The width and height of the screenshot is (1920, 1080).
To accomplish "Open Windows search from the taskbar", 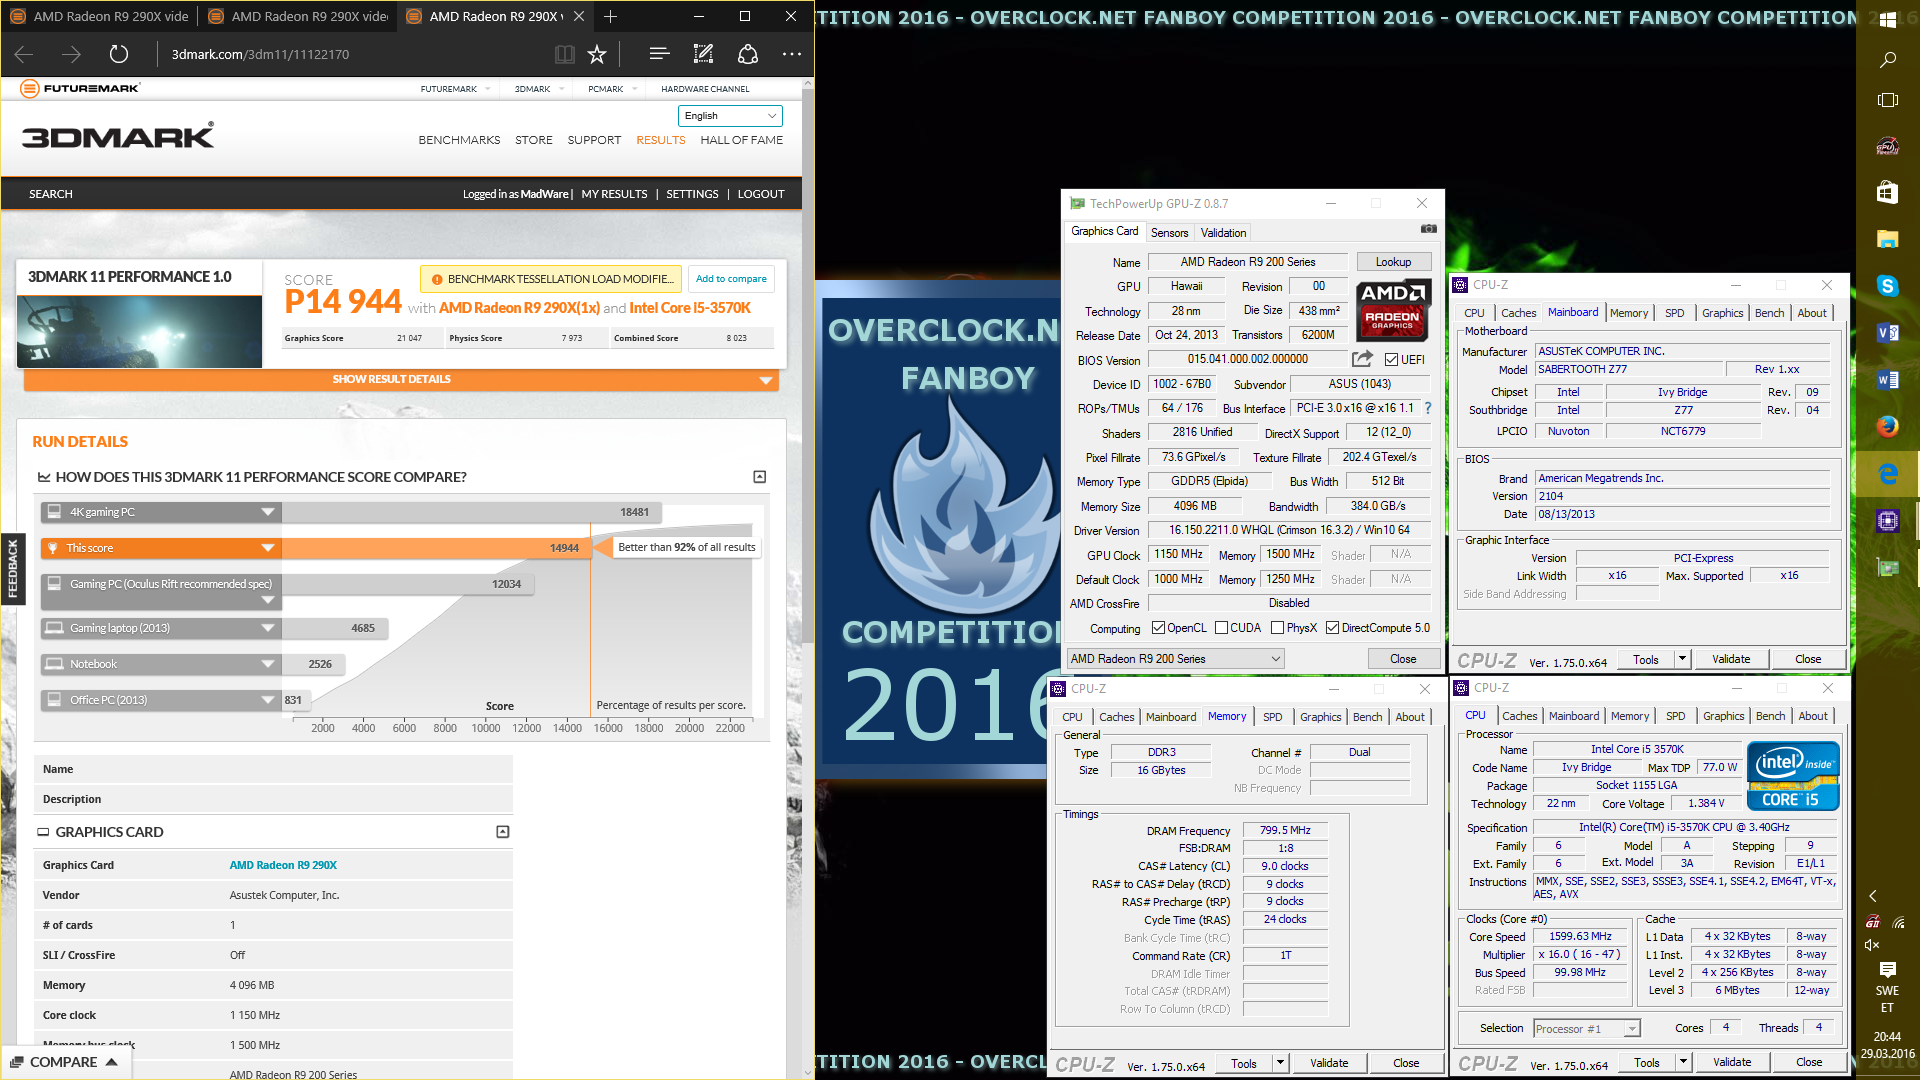I will [1887, 60].
